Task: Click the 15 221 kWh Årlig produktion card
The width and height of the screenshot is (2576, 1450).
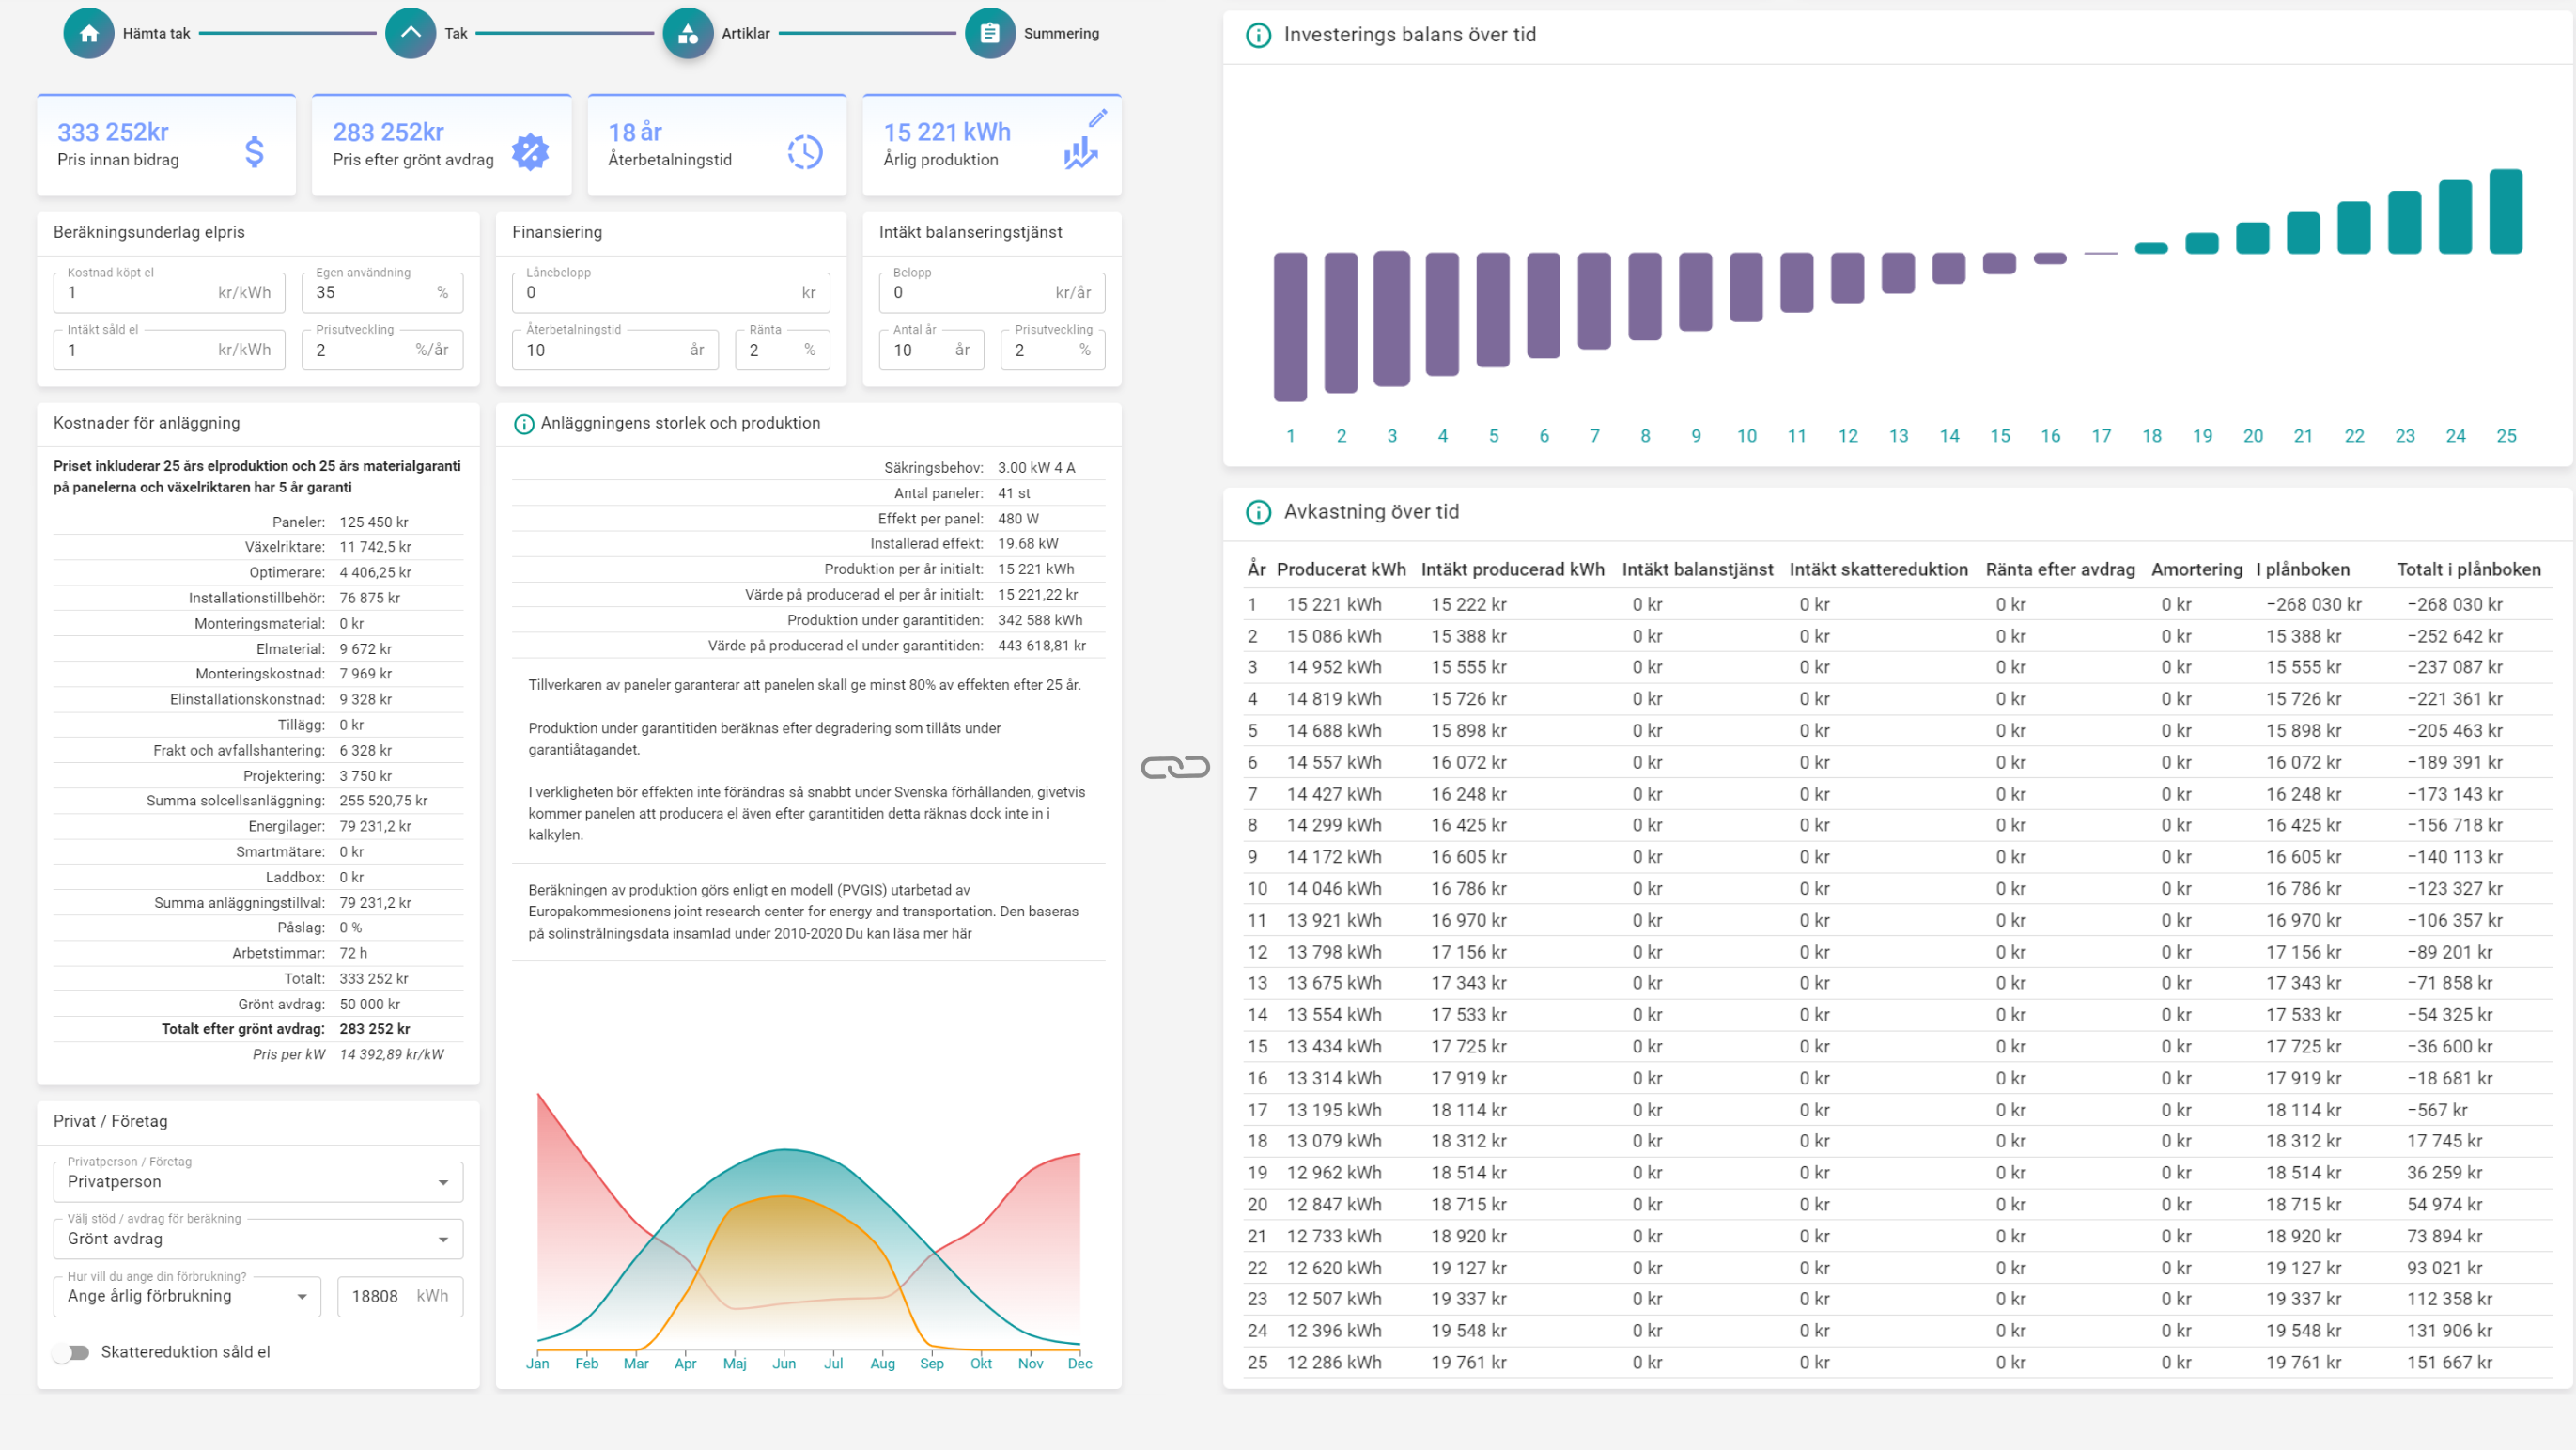Action: 992,145
